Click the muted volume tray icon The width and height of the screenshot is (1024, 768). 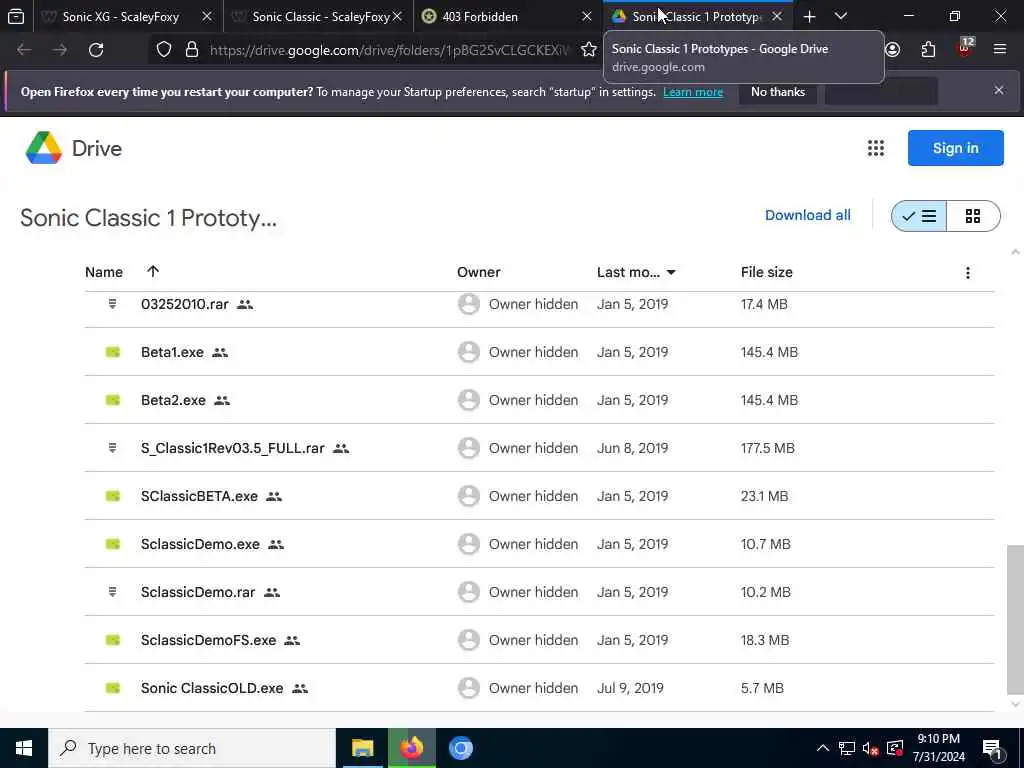870,749
